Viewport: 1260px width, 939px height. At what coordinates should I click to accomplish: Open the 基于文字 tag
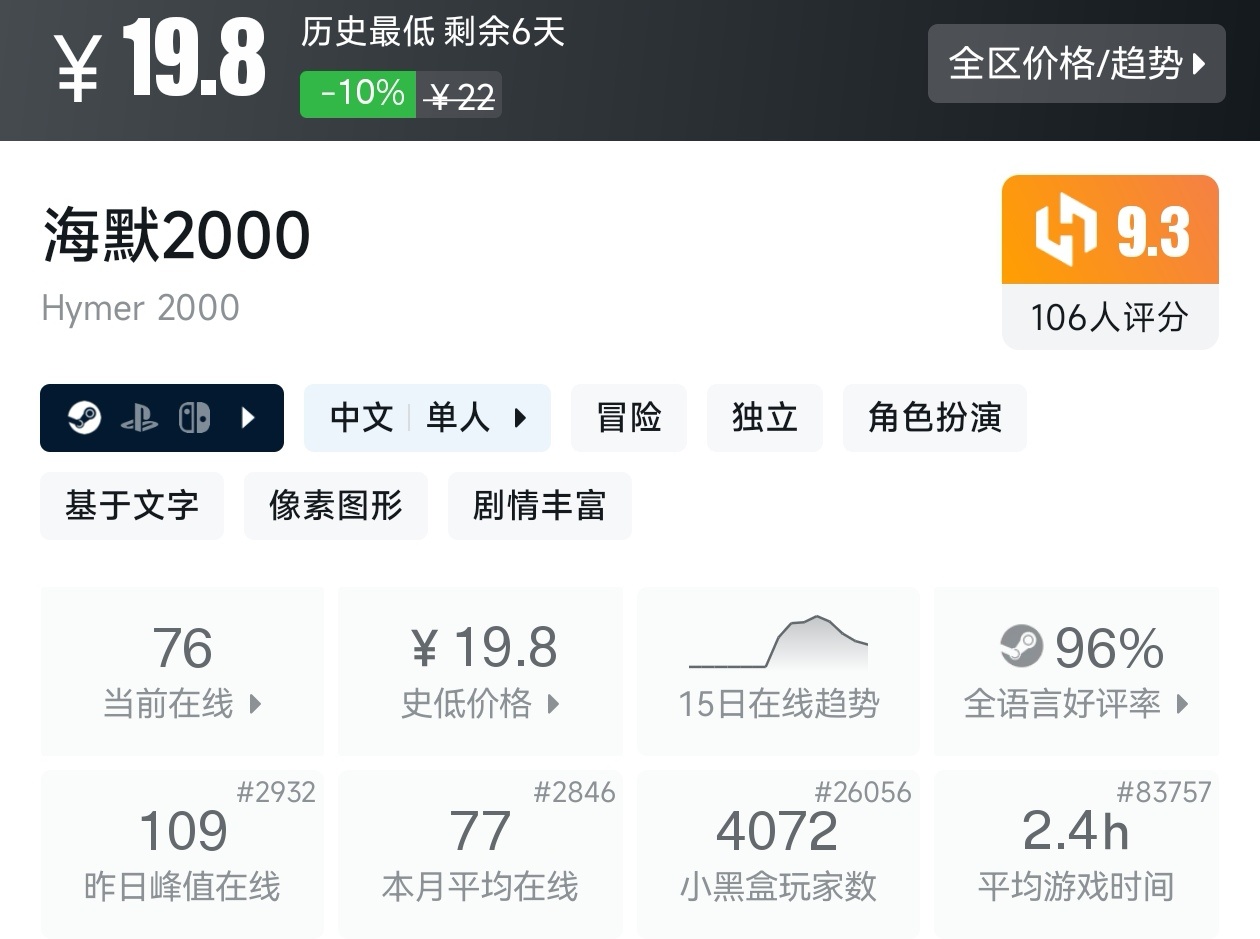pos(132,506)
